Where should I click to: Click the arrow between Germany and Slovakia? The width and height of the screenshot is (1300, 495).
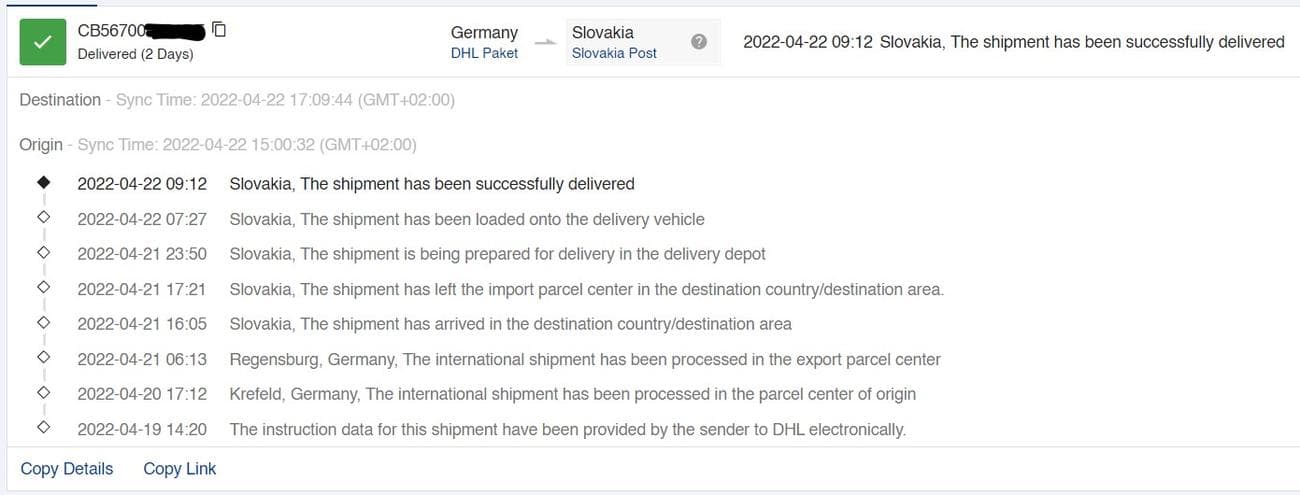tap(545, 43)
